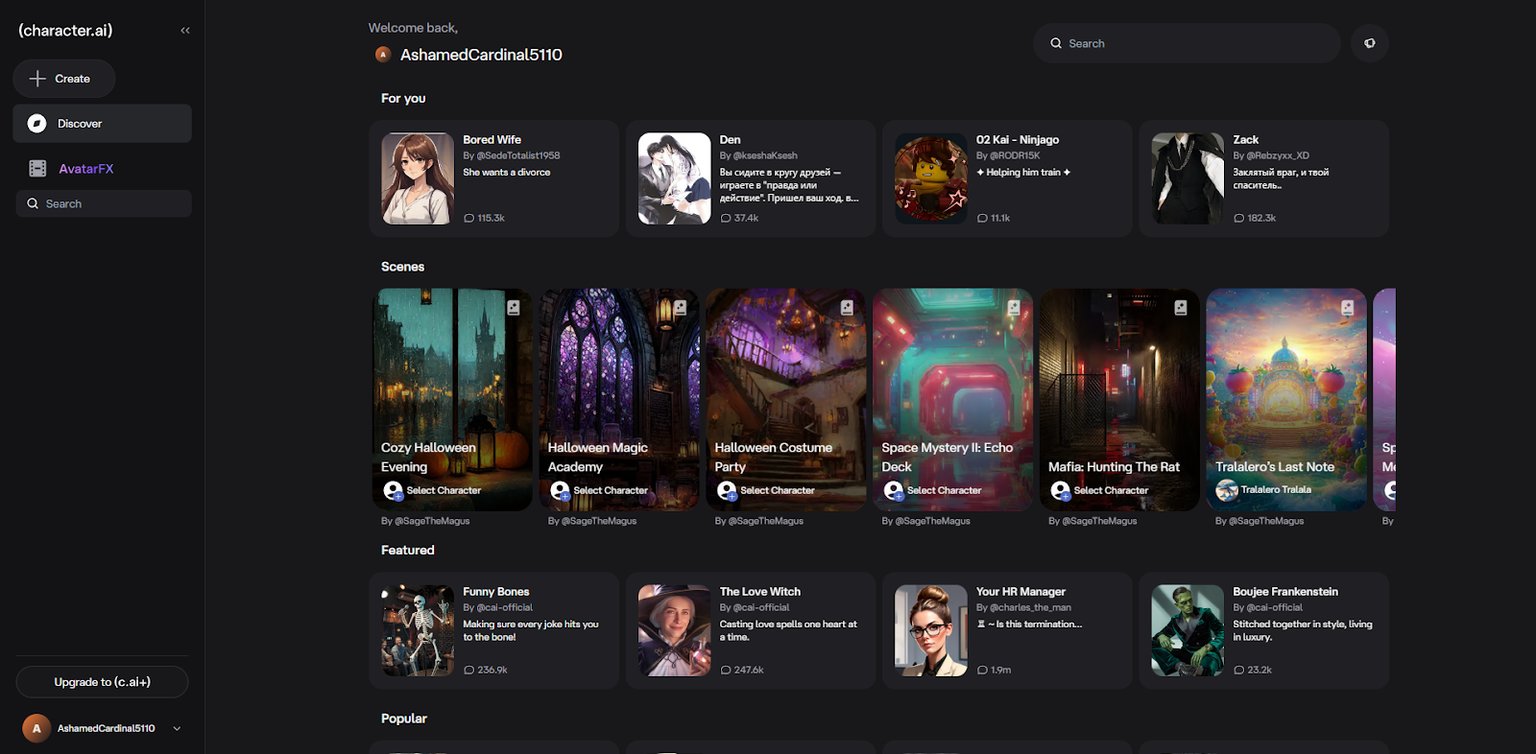Click Select Character on Cozy Halloween Evening
This screenshot has height=754, width=1536.
444,490
